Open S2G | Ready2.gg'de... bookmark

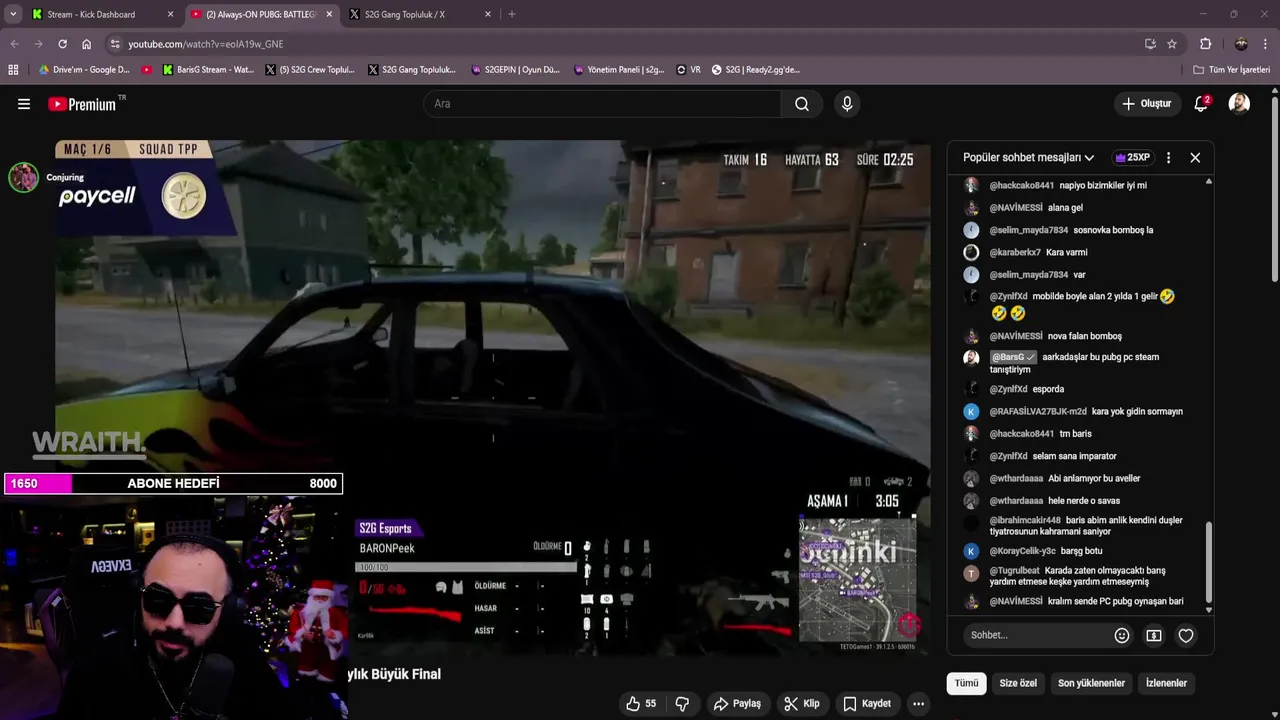(755, 70)
